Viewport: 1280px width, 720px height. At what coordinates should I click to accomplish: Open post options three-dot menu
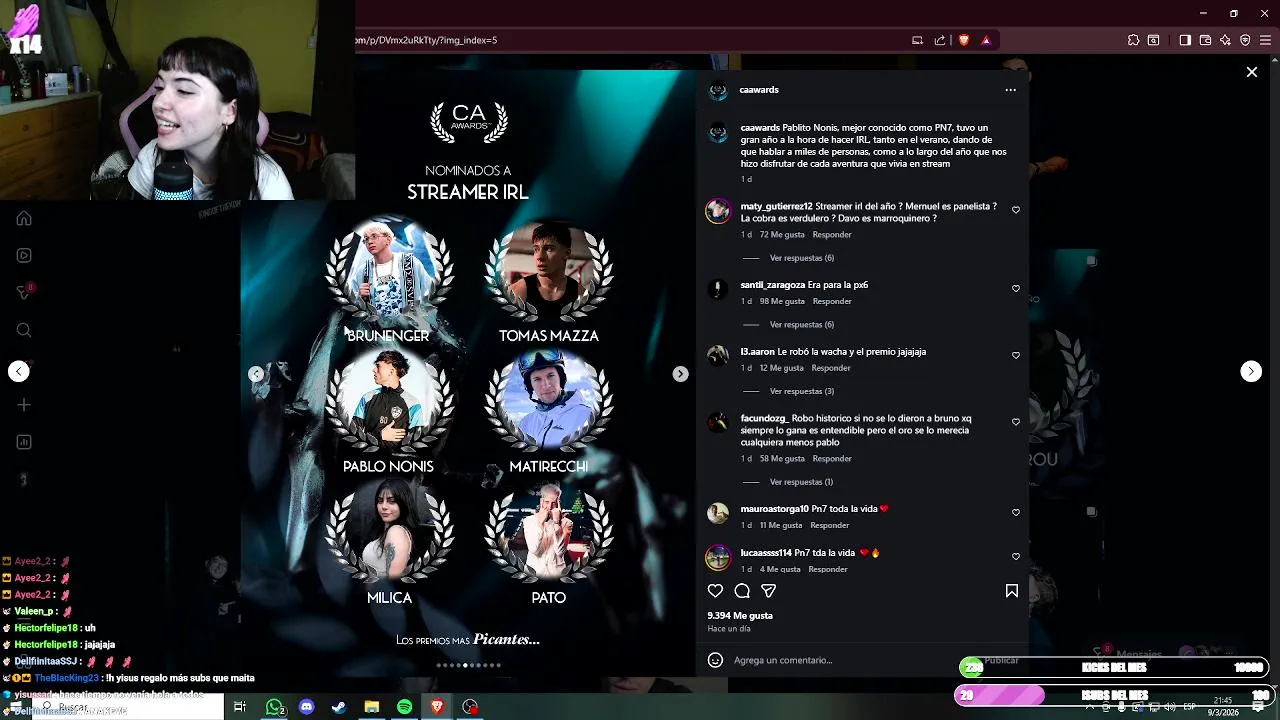tap(1010, 90)
